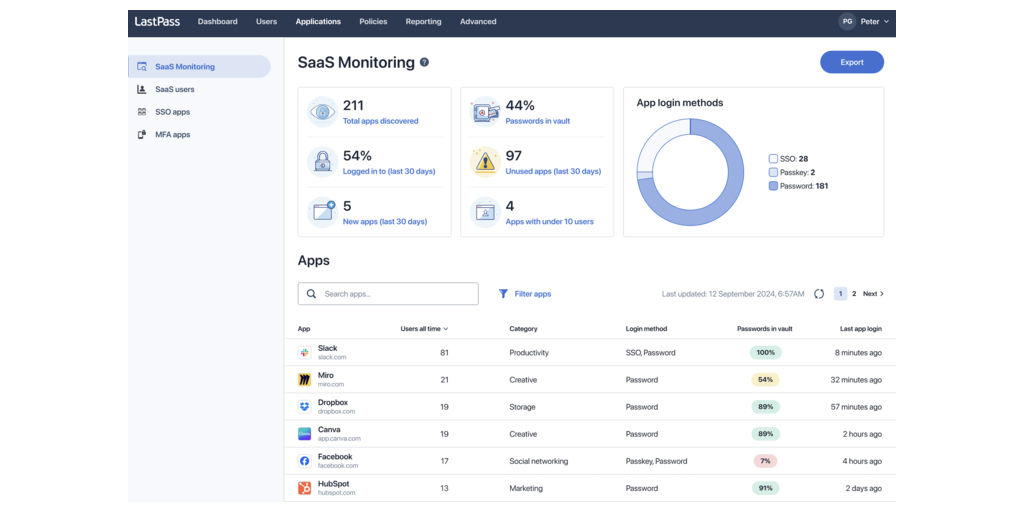
Task: Click the Export button
Action: pyautogui.click(x=851, y=62)
